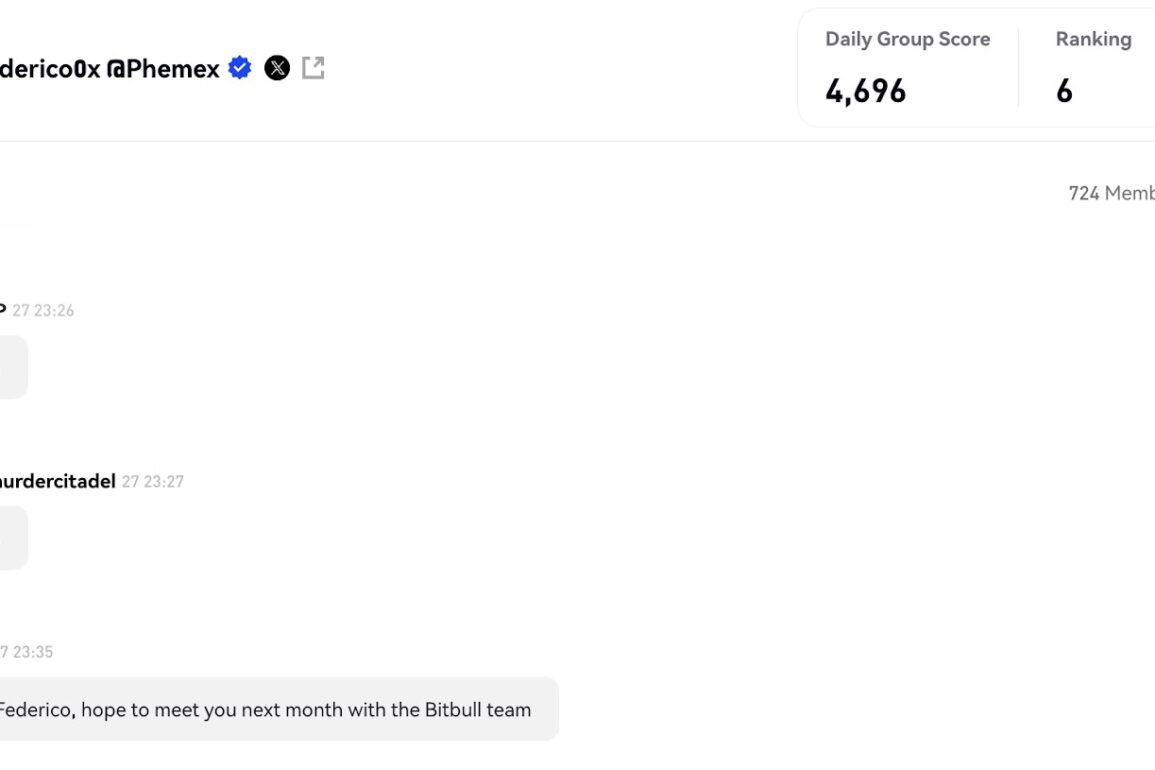1155x770 pixels.
Task: Click the 27 23:26 message timestamp
Action: [43, 311]
